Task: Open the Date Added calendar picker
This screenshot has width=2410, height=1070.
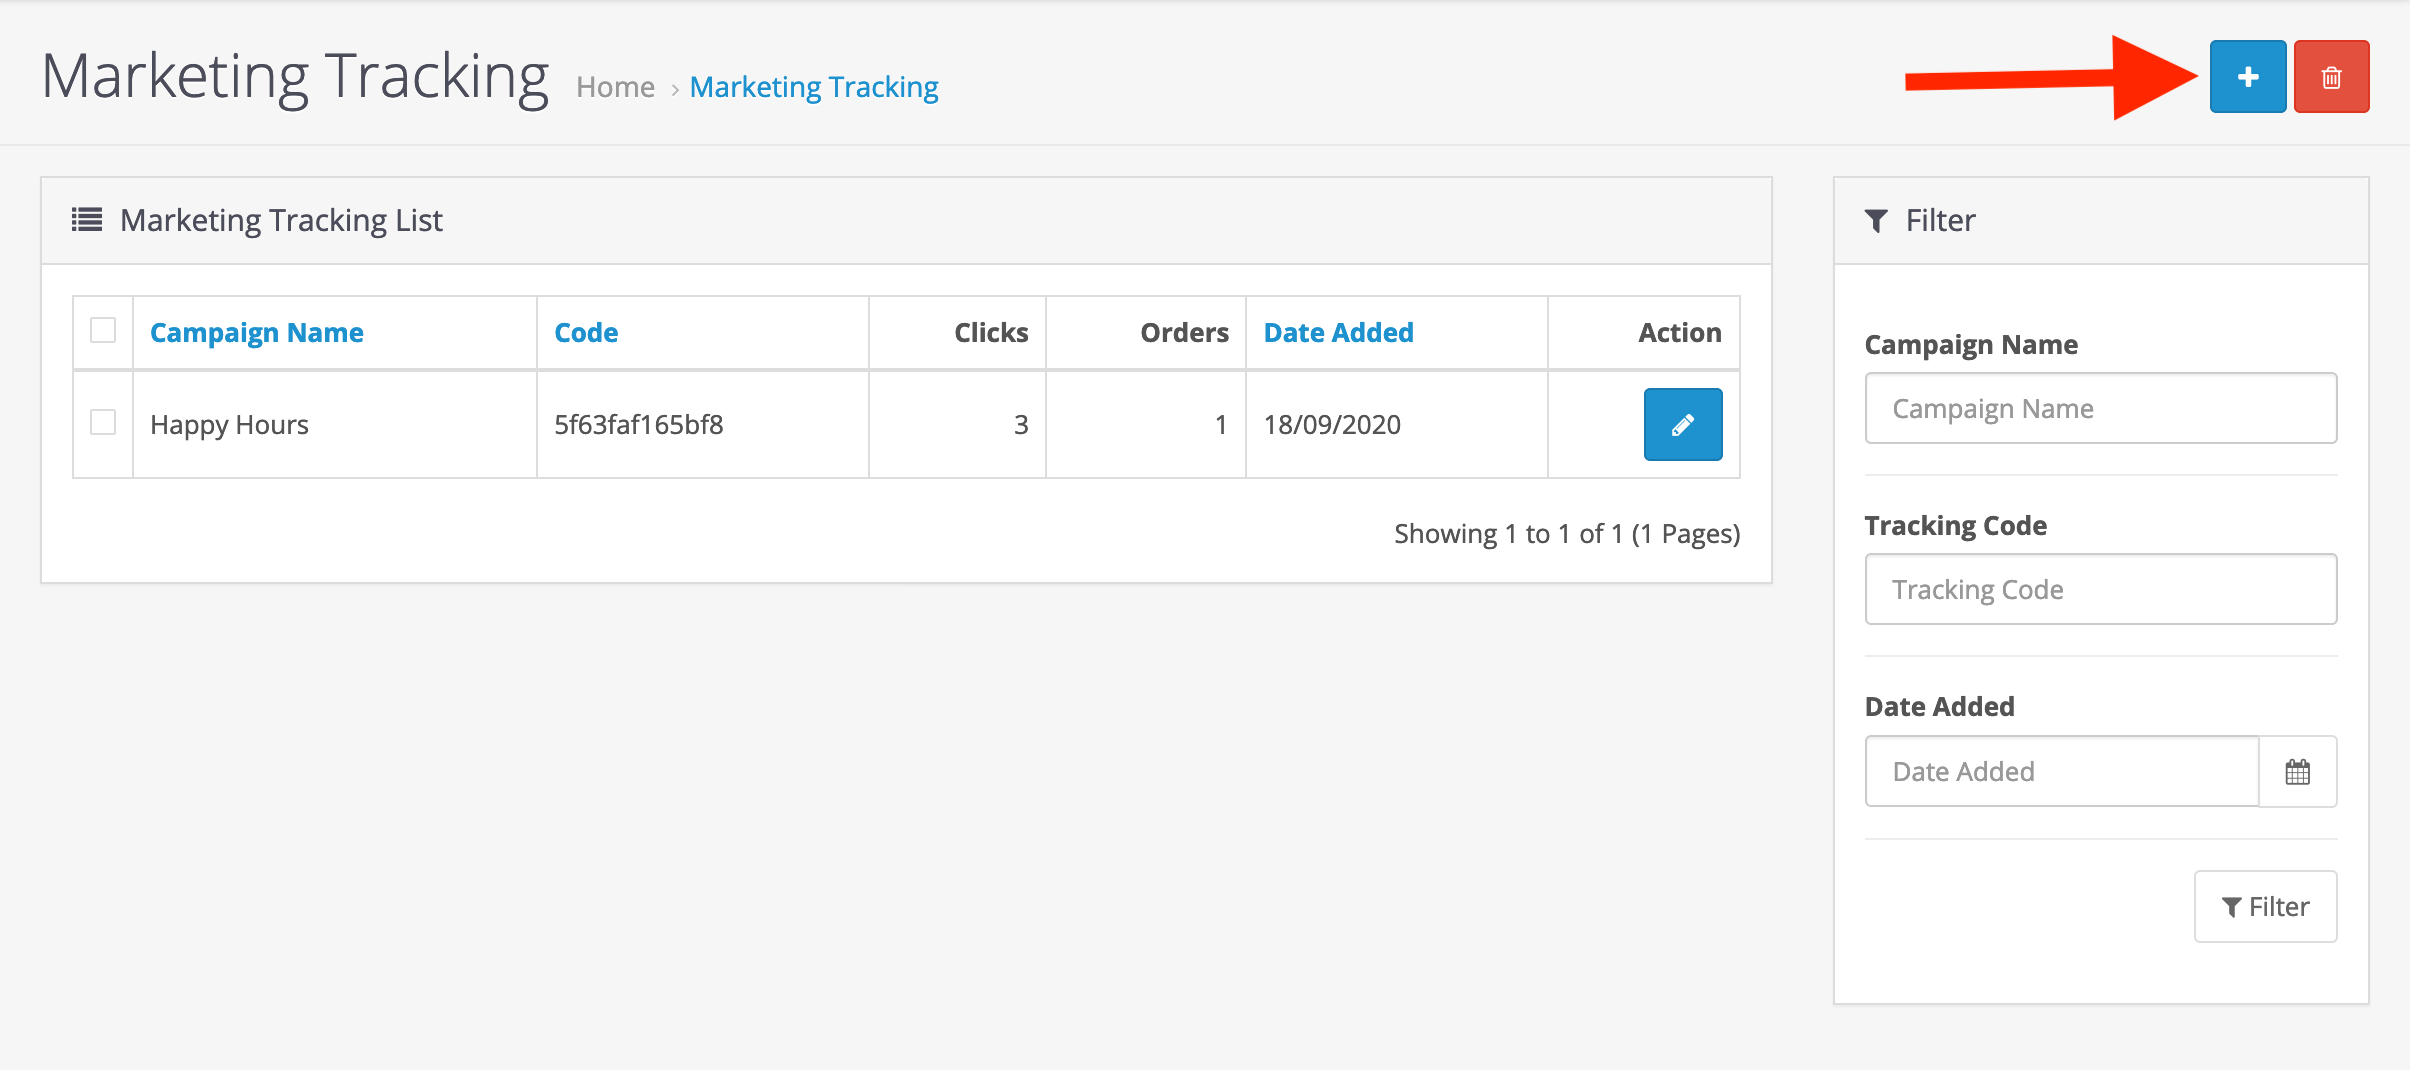Action: coord(2297,772)
